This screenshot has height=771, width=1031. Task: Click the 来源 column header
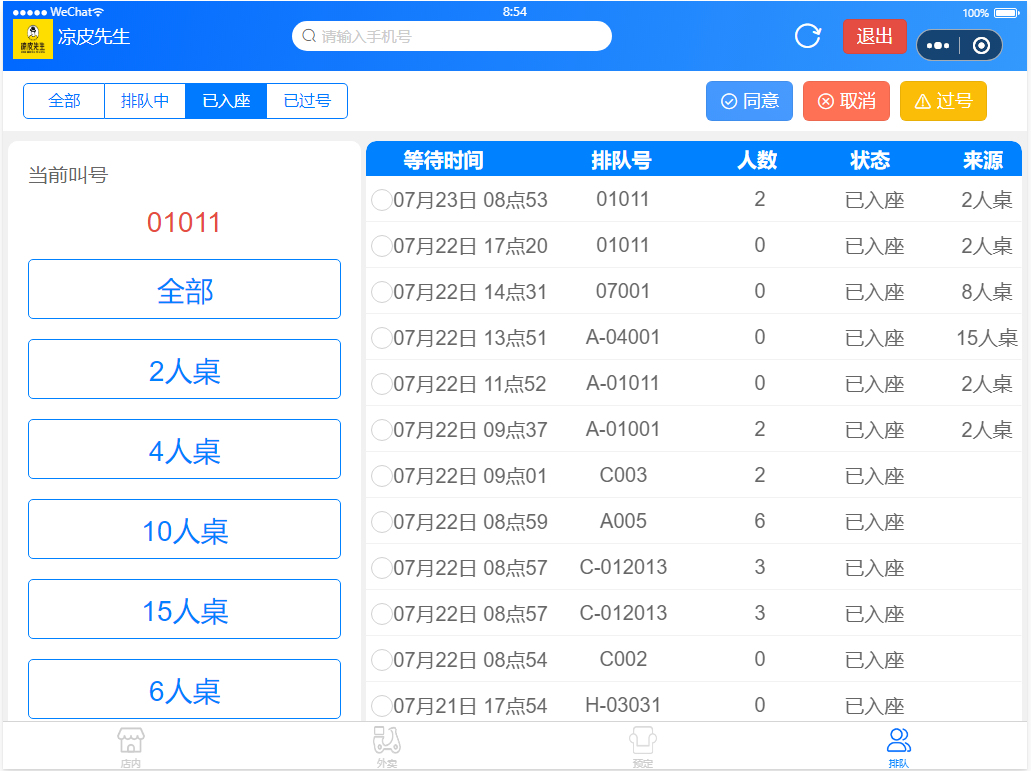[x=983, y=160]
